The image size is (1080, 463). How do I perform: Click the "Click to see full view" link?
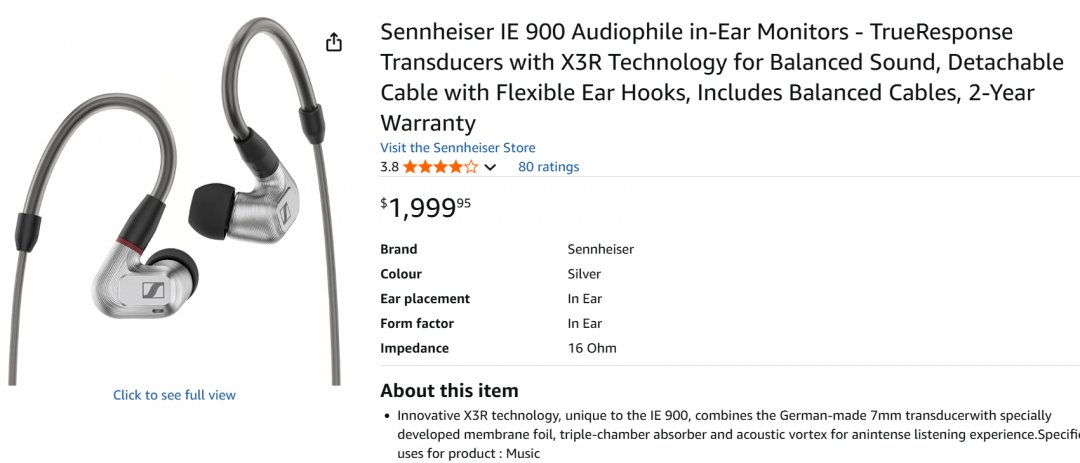point(174,395)
